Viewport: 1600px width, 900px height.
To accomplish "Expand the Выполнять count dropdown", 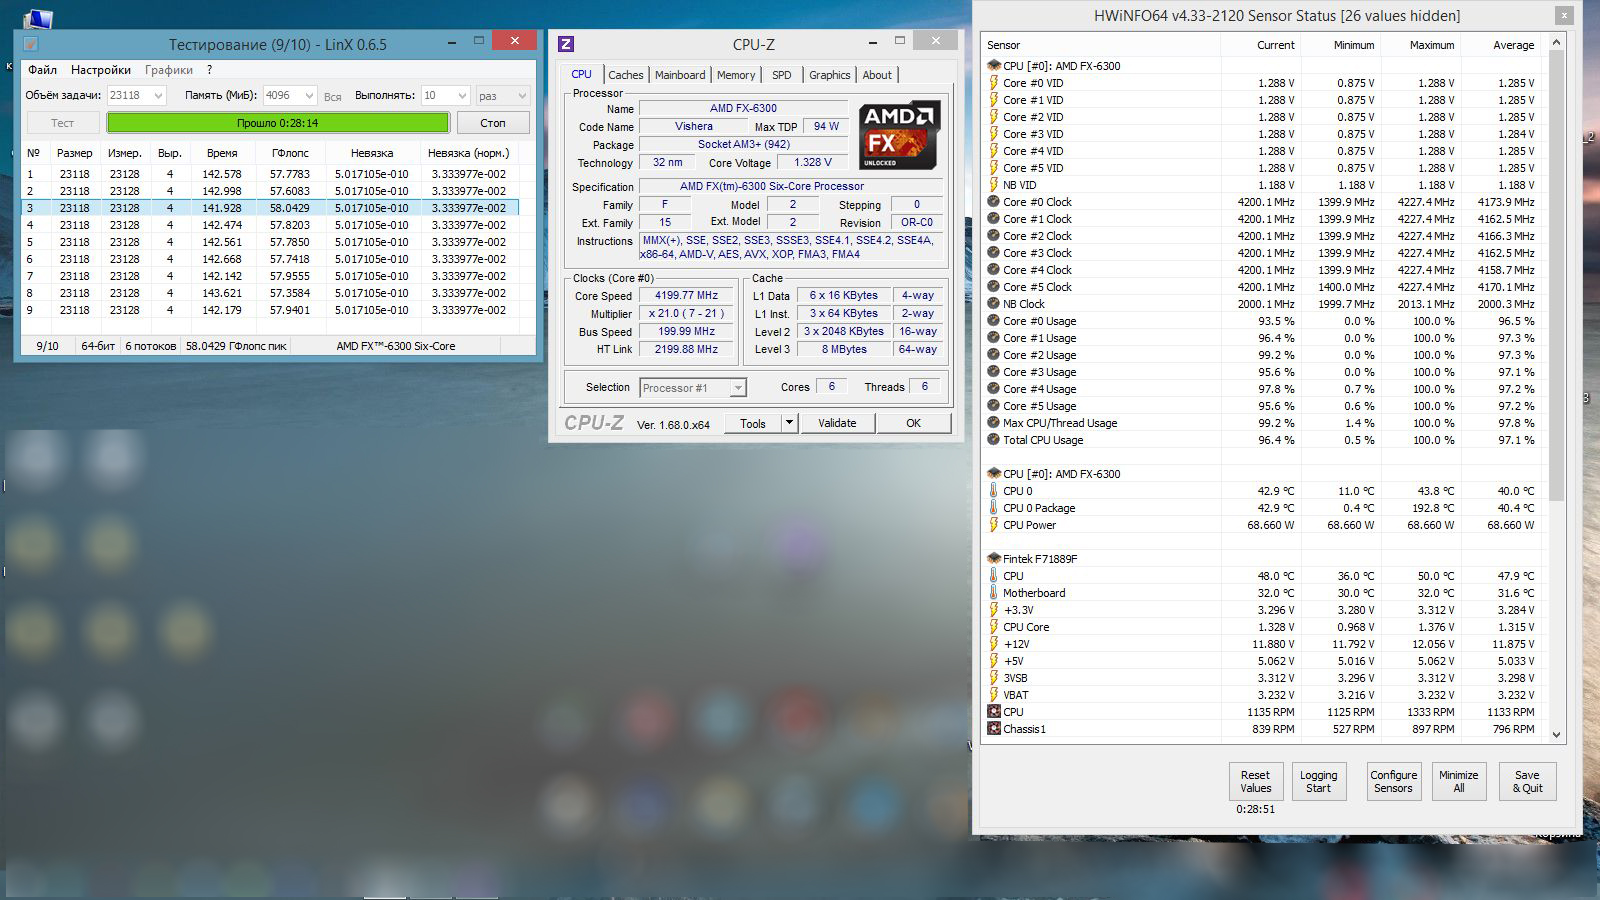I will (462, 96).
